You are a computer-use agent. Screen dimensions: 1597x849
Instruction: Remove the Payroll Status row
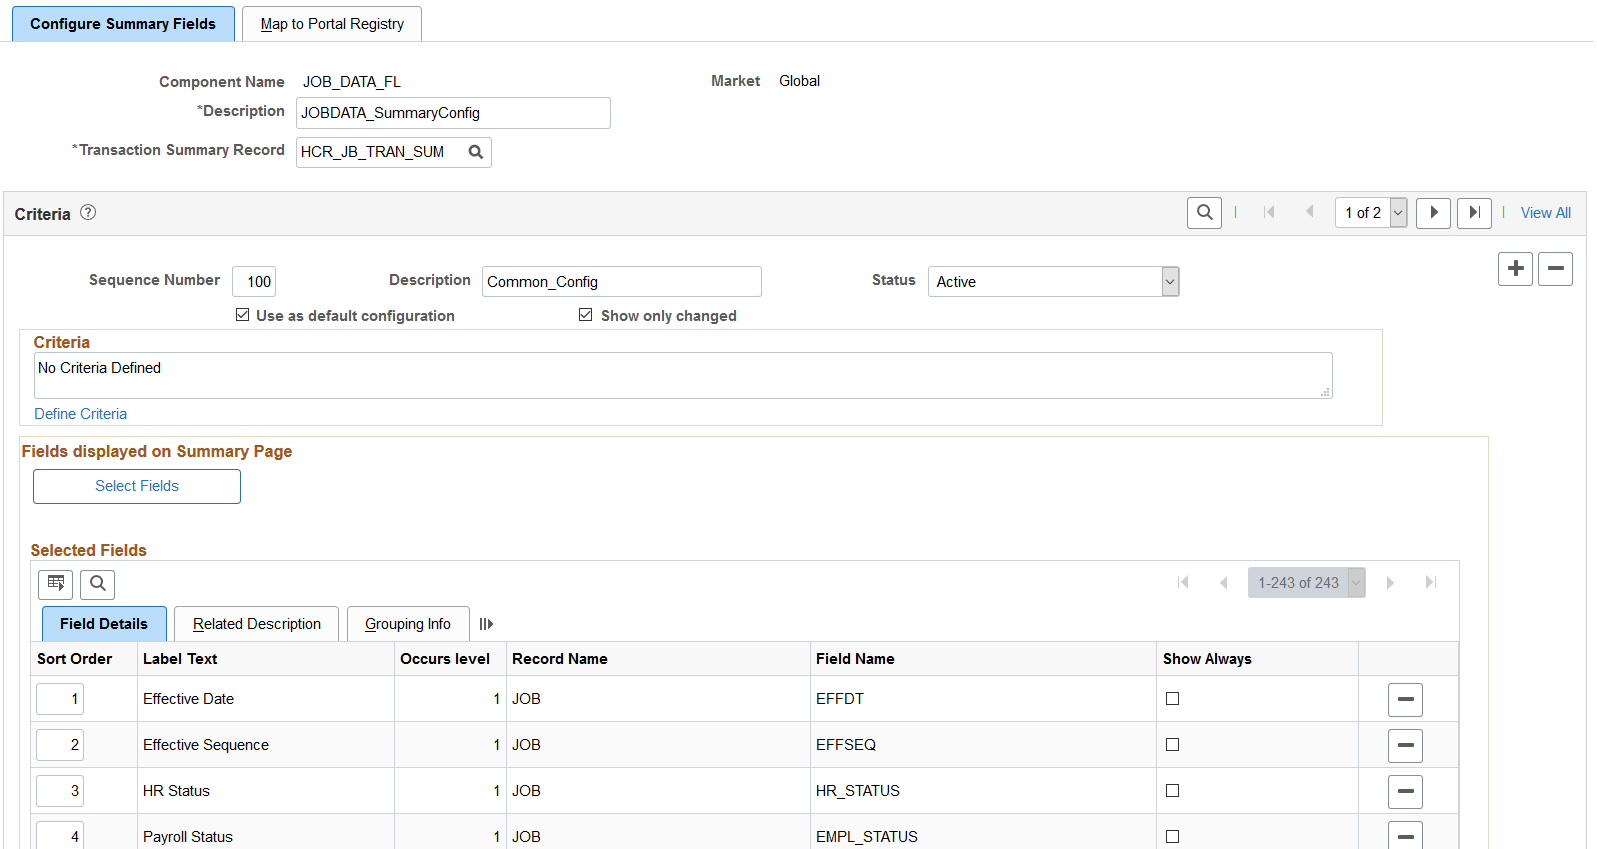(x=1405, y=836)
